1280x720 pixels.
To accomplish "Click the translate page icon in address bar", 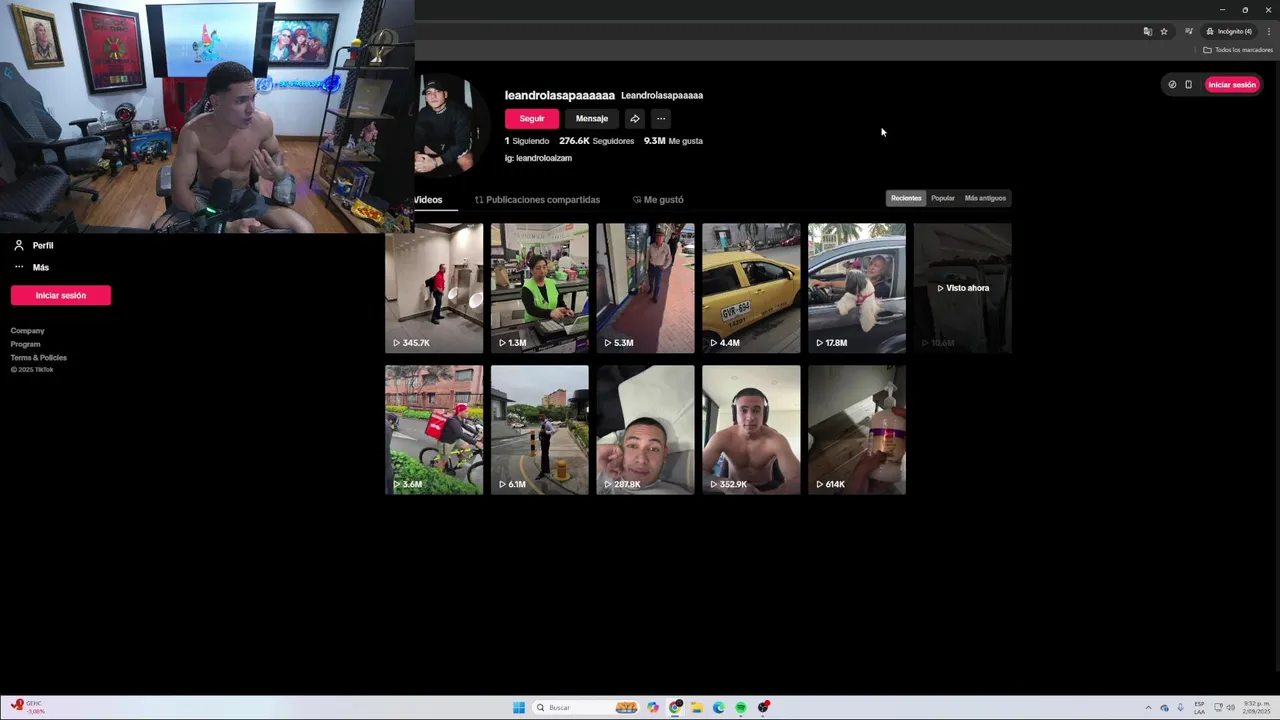I will pyautogui.click(x=1147, y=31).
